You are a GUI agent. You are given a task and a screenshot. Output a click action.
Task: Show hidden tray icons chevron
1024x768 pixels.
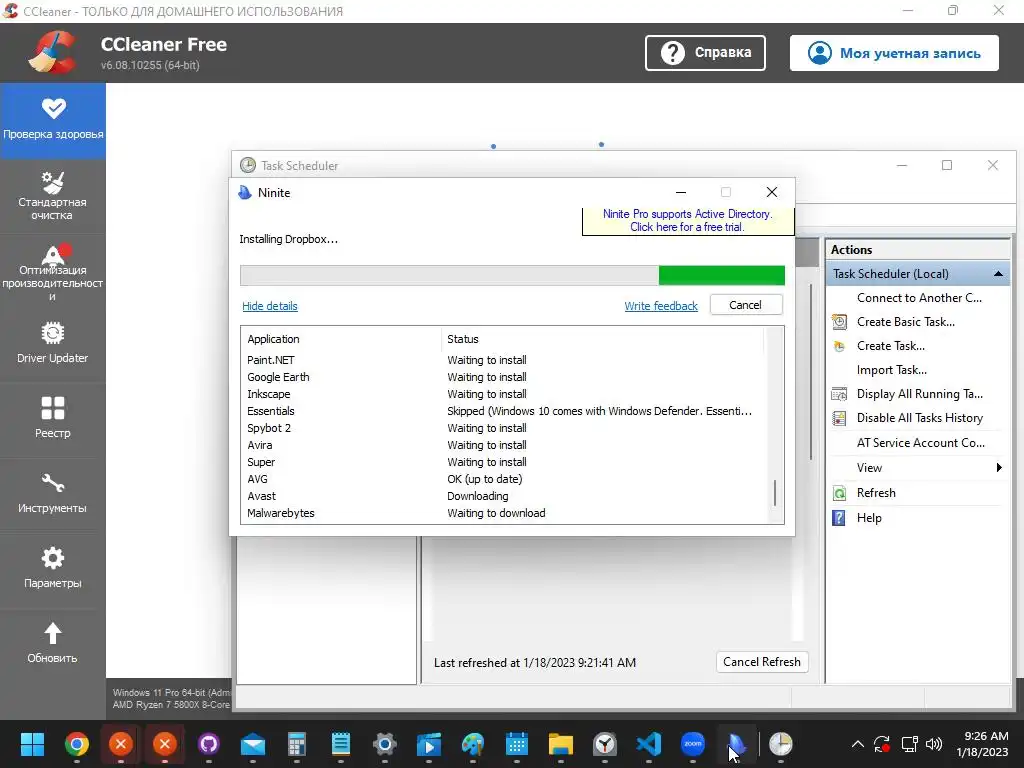[858, 744]
